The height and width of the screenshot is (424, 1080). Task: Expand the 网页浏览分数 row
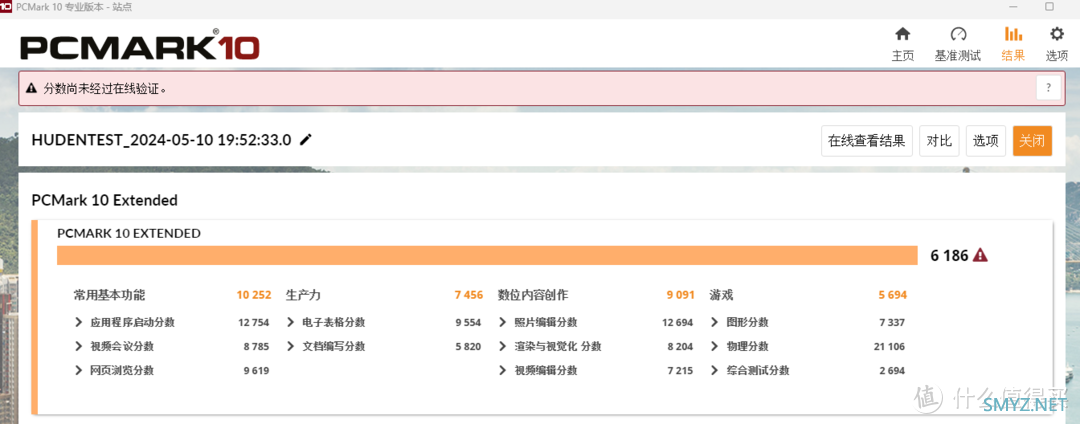coord(79,370)
